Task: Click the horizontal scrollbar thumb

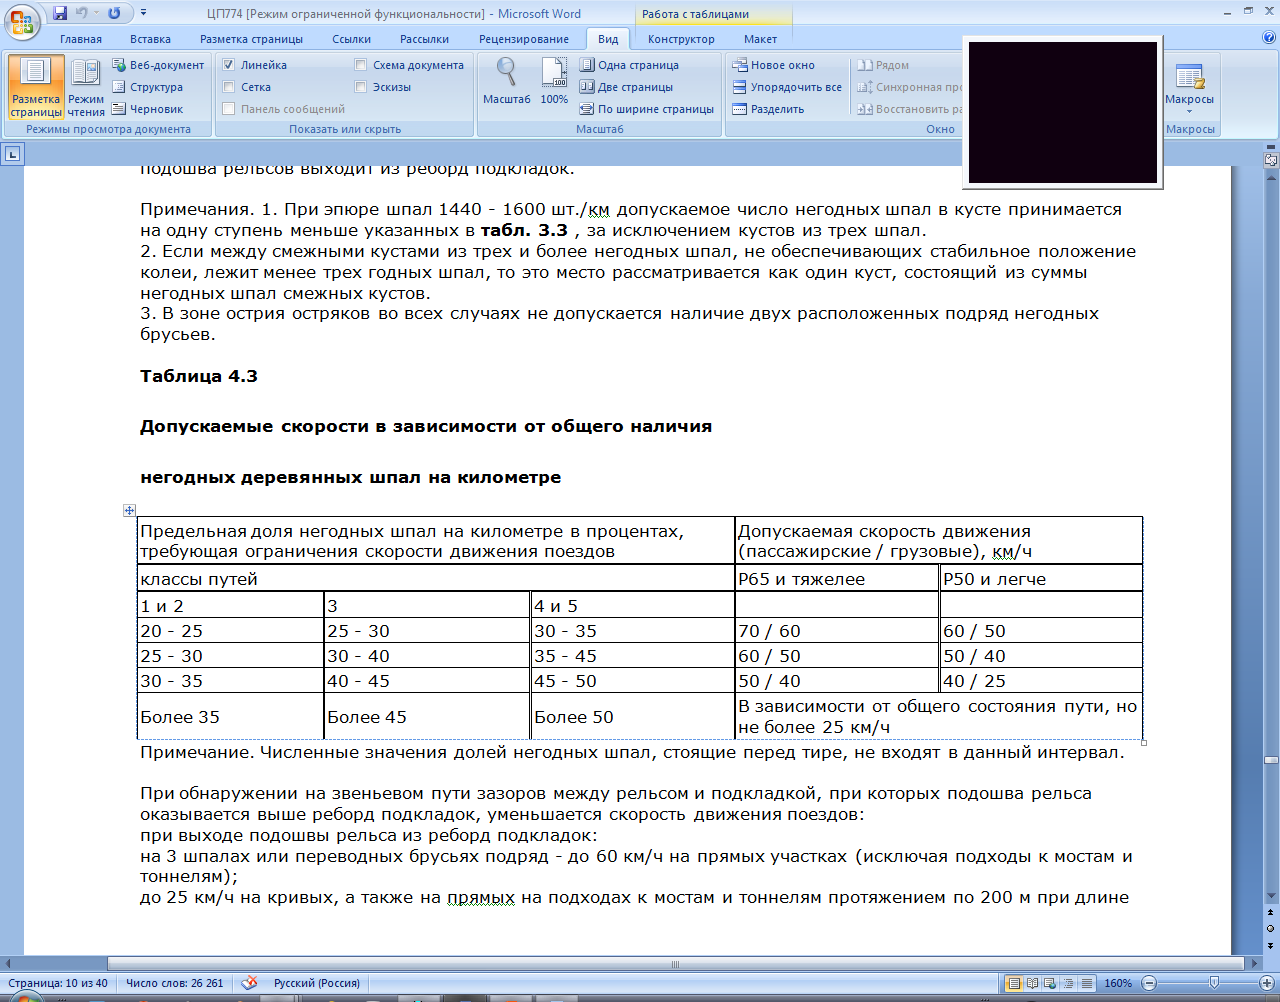Action: pos(676,964)
